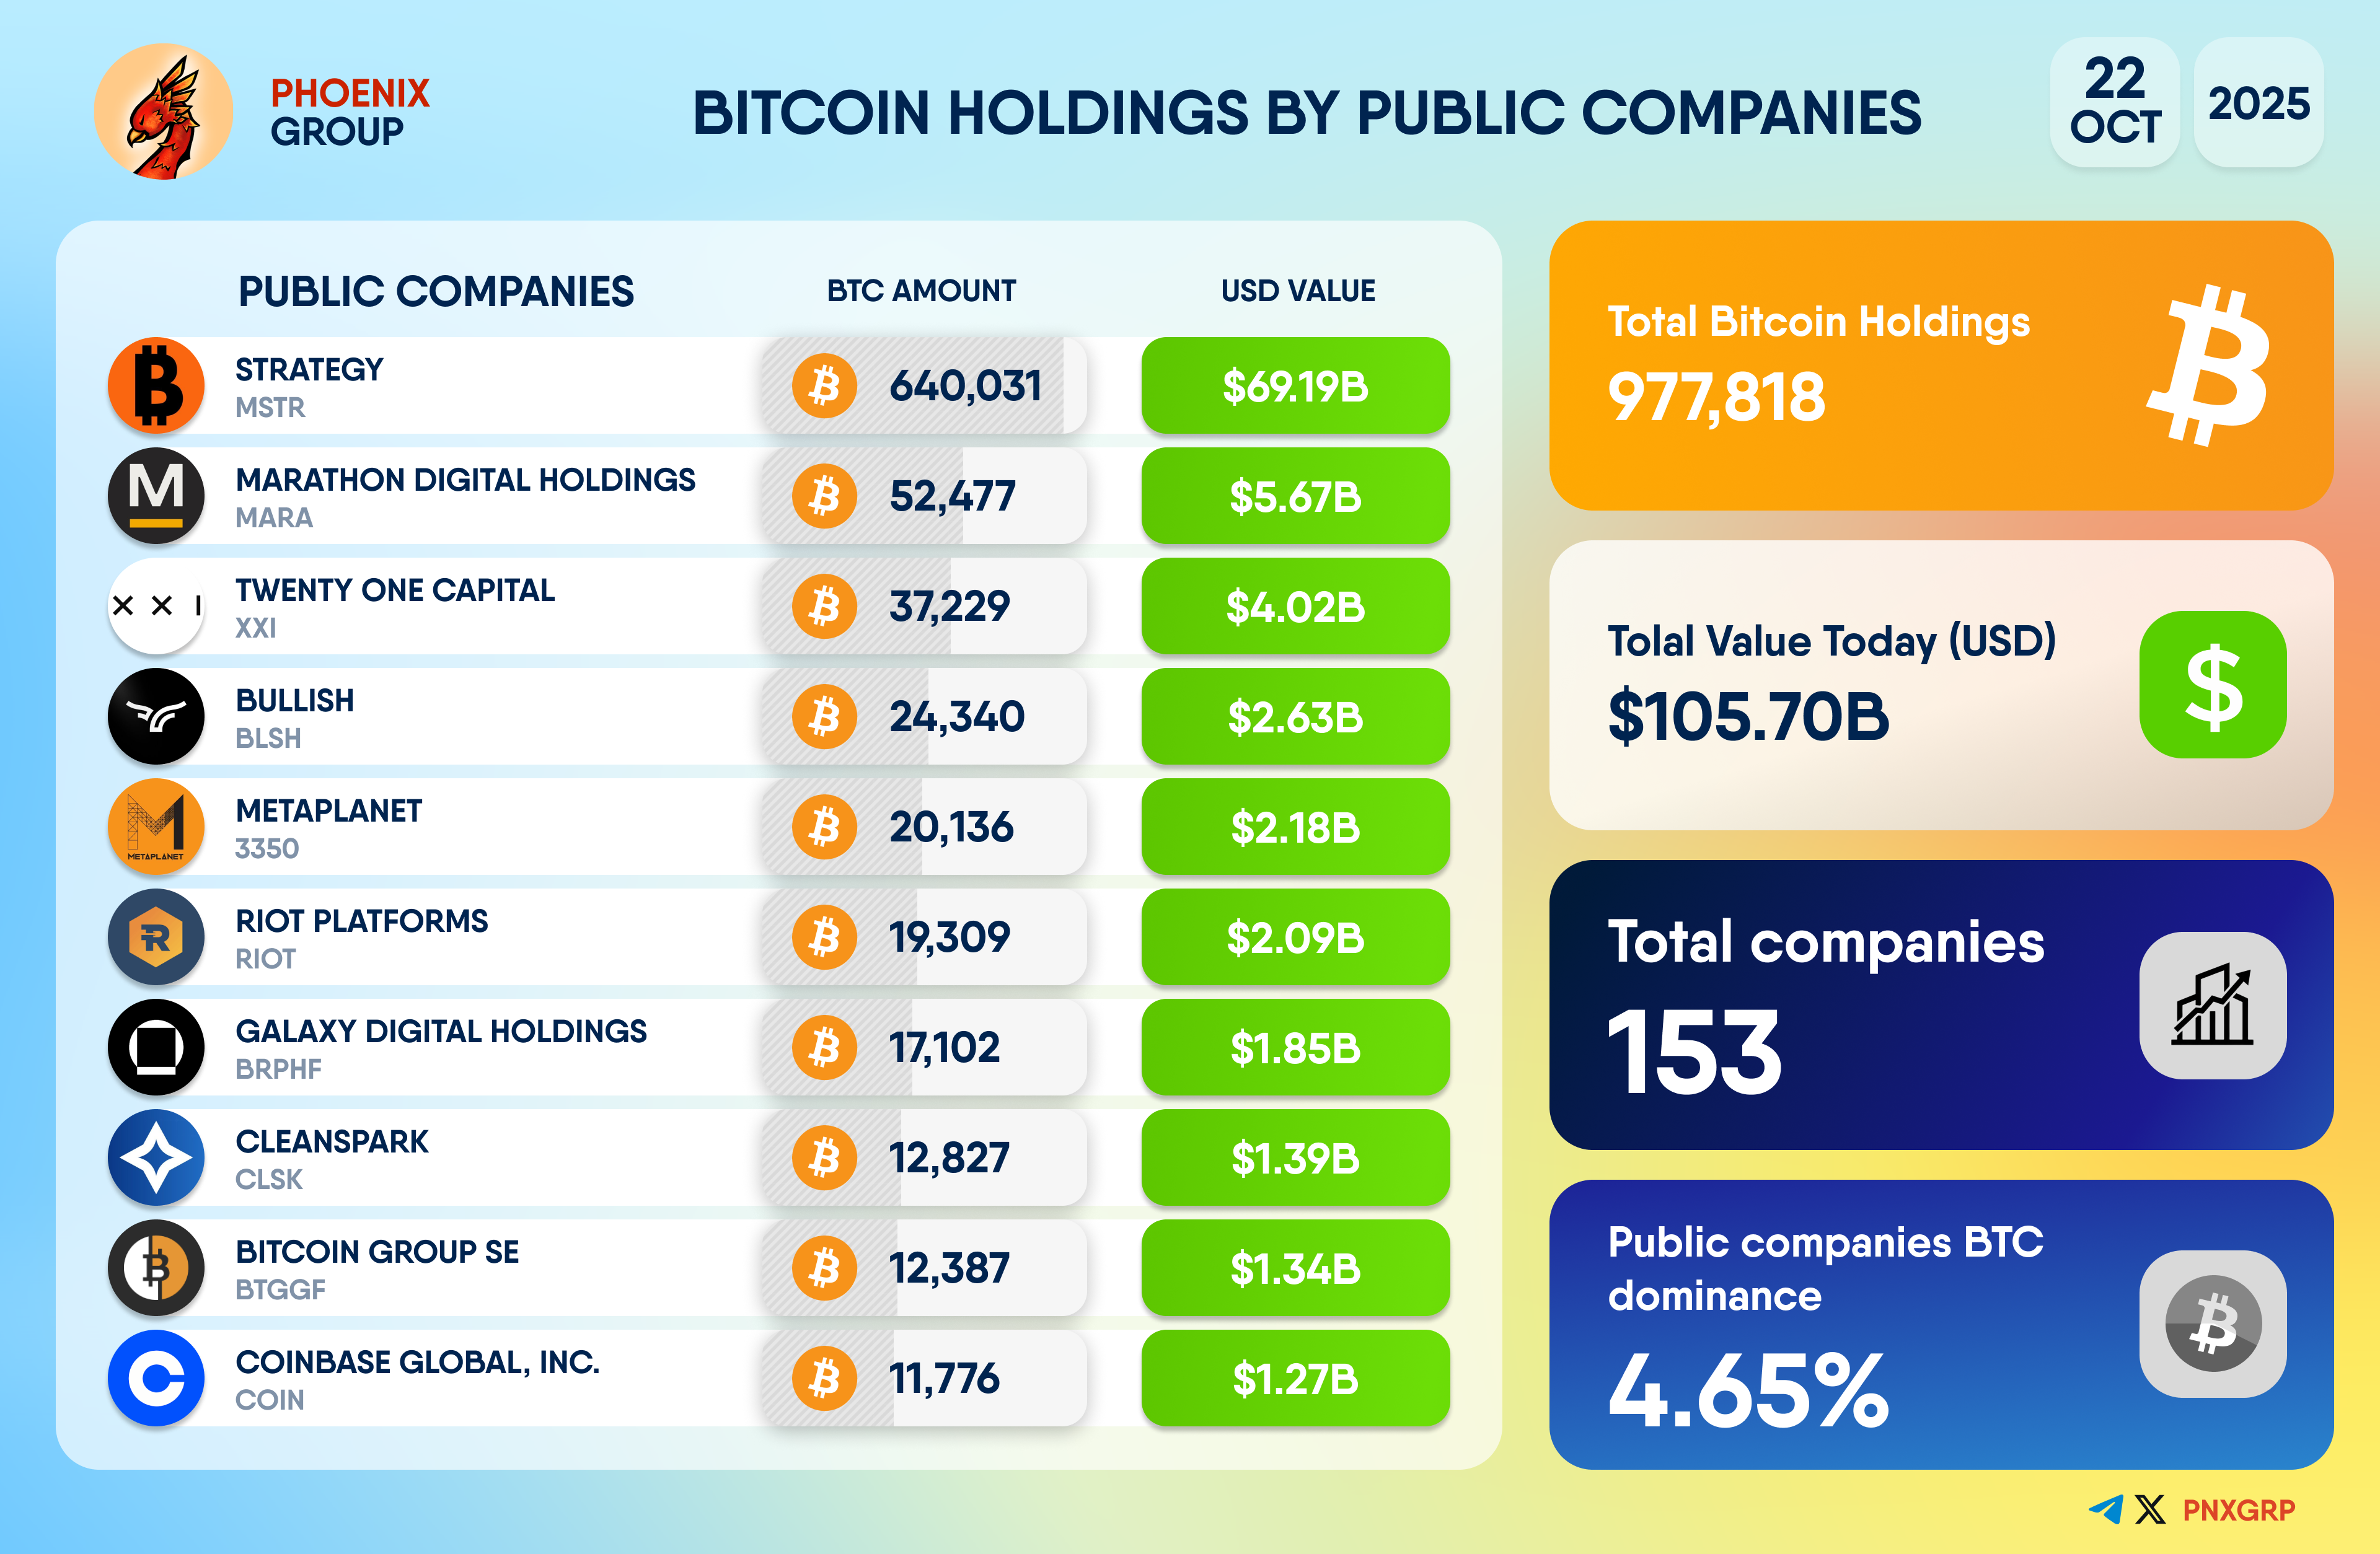Click the Metaplanet orange logo
Screen dimensions: 2380x1554
pyautogui.click(x=156, y=827)
